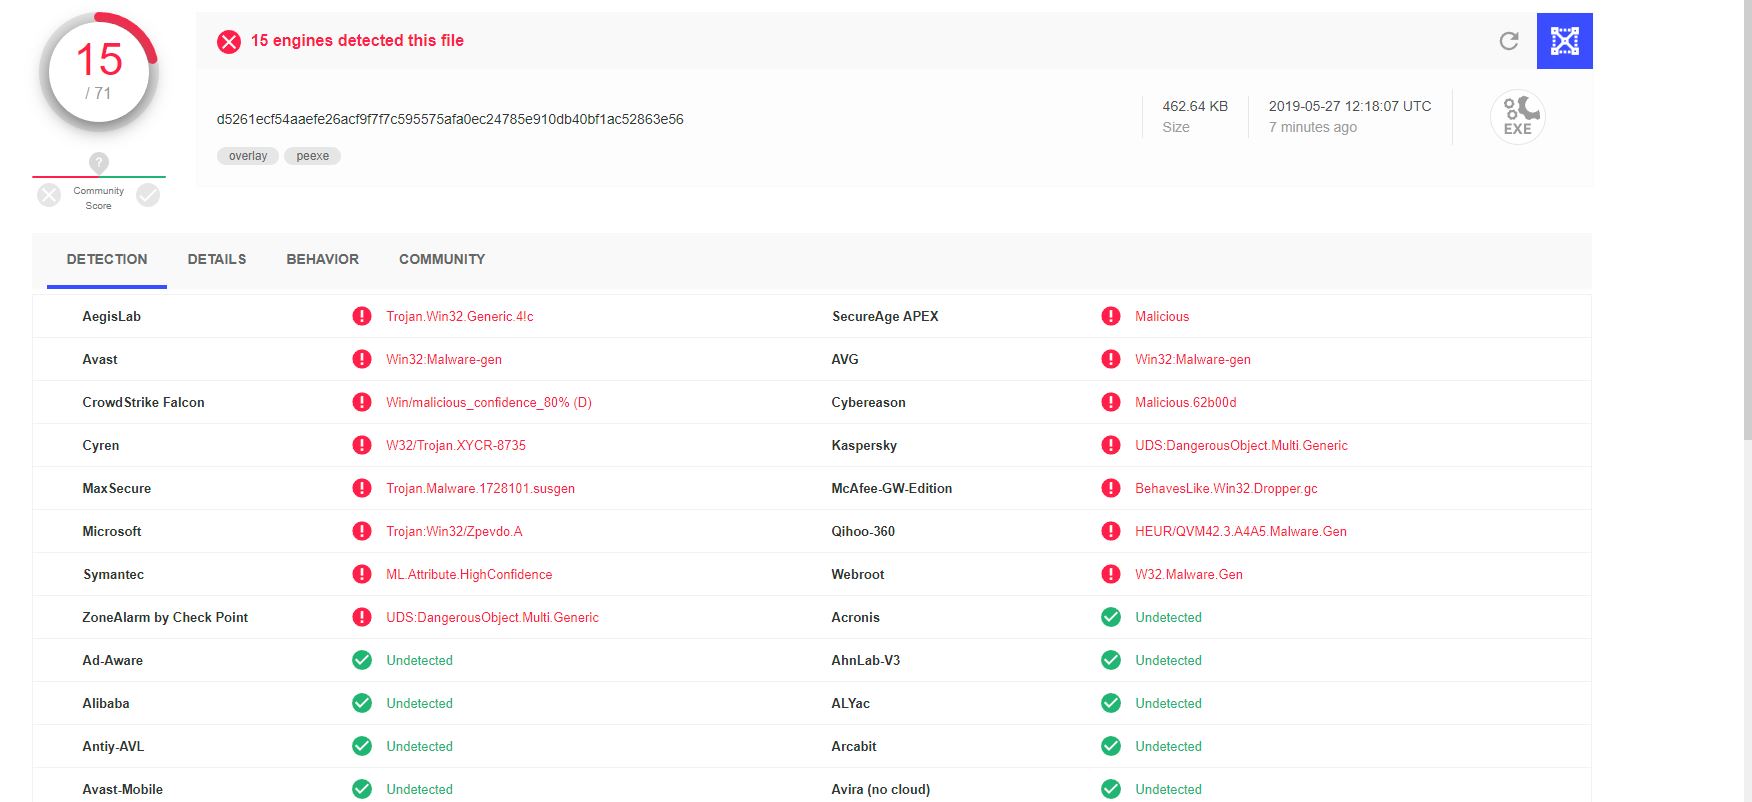Click alert icon beside AegisLab result

click(362, 316)
